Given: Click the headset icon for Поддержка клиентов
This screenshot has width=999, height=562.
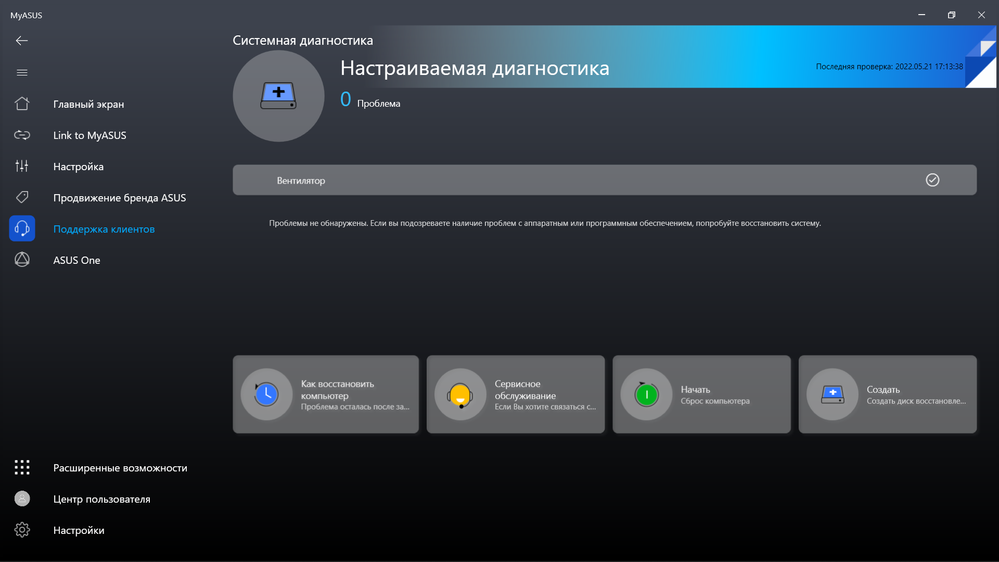Looking at the screenshot, I should [x=22, y=229].
